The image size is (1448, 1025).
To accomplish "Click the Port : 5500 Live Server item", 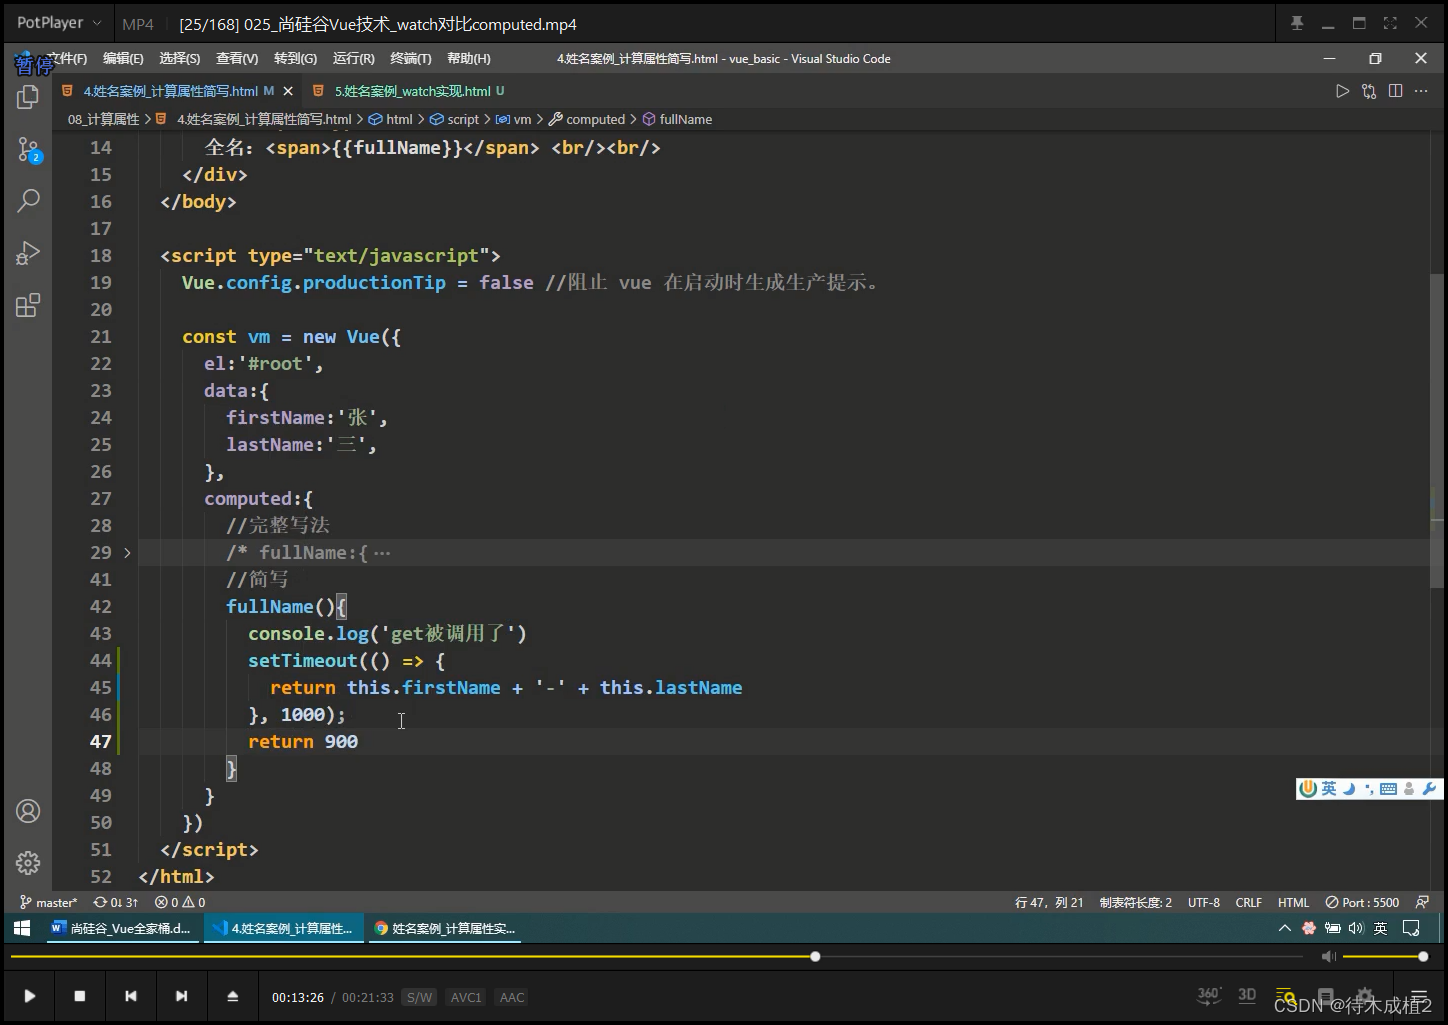I will pyautogui.click(x=1362, y=902).
